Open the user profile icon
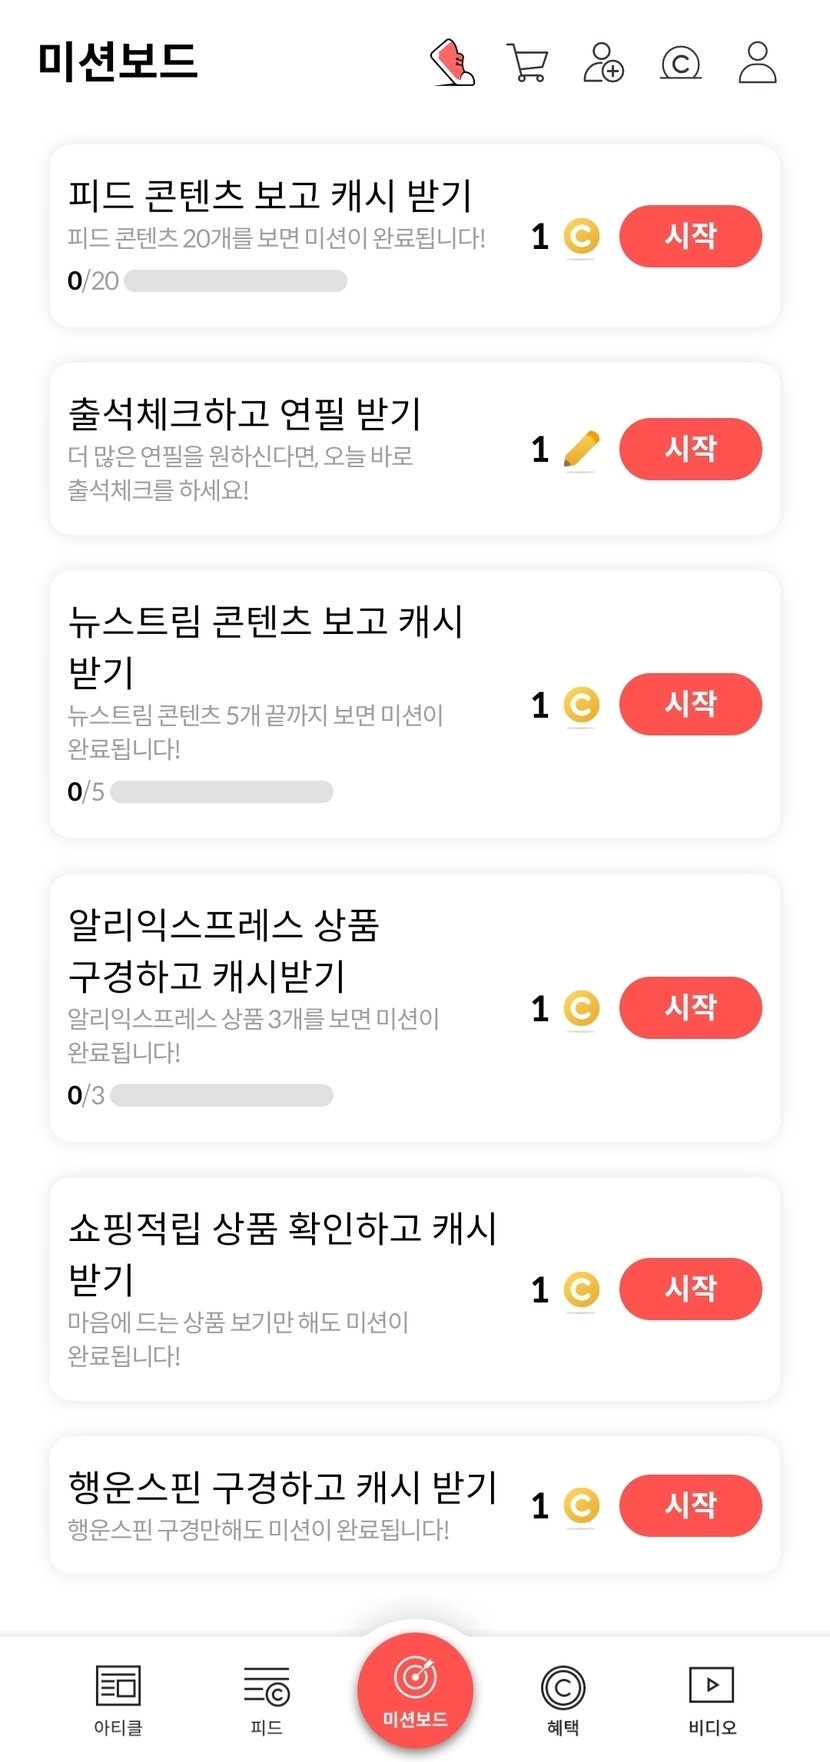This screenshot has height=1762, width=830. (757, 63)
